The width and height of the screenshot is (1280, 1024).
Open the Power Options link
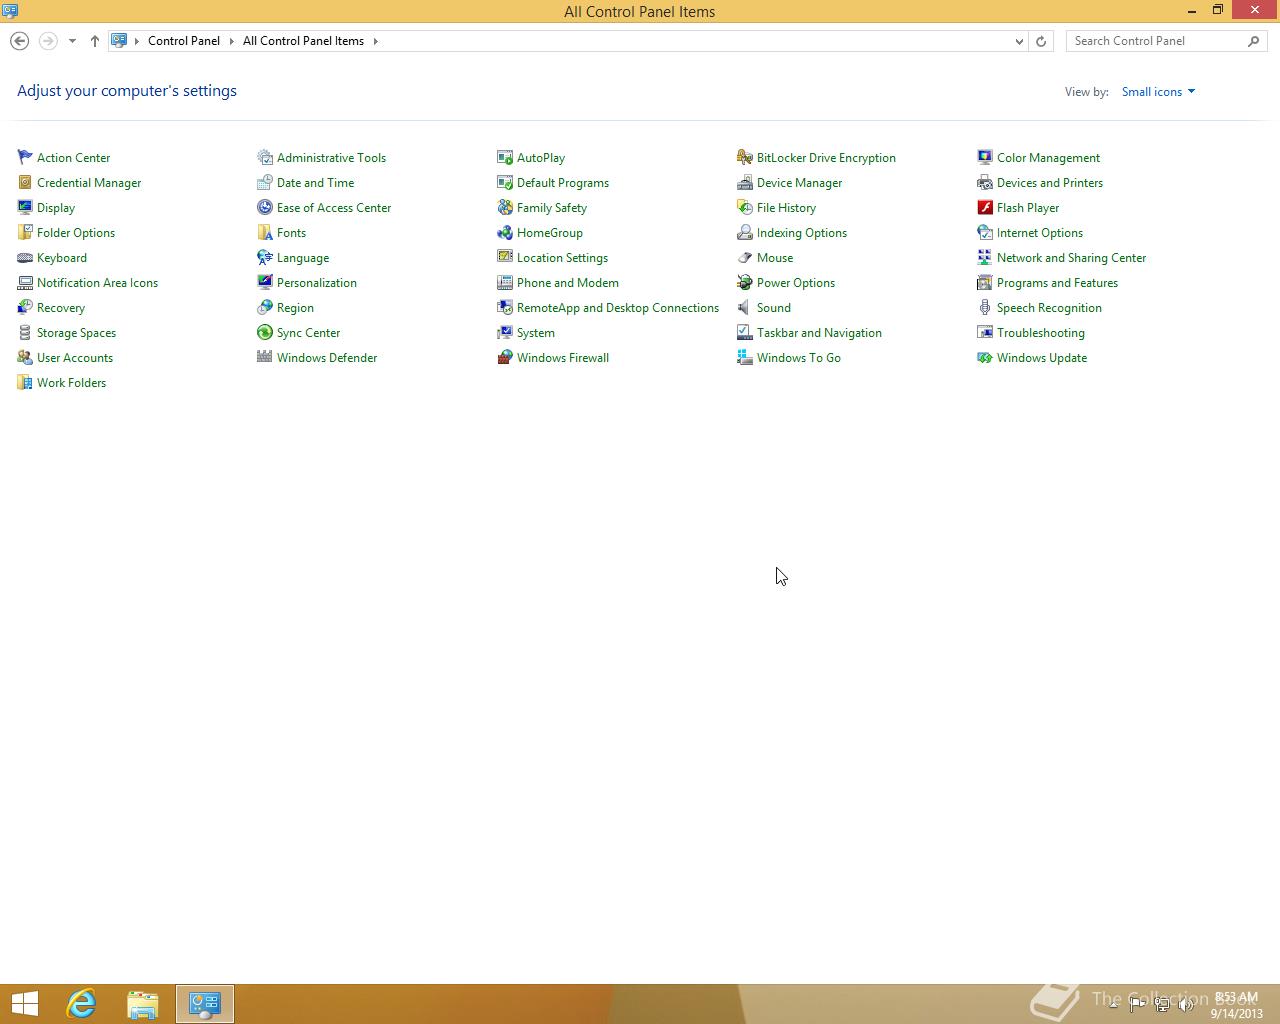pos(796,283)
